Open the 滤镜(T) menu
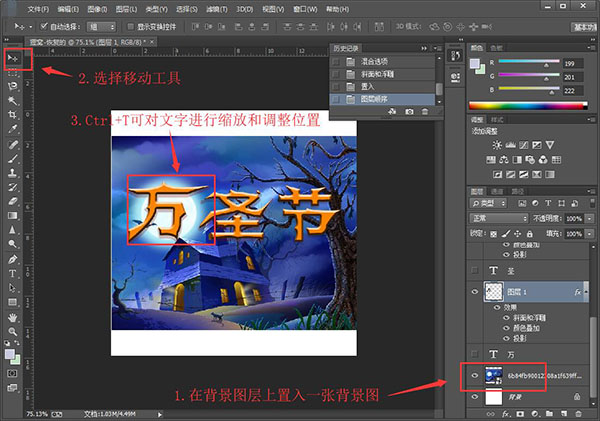 point(217,9)
